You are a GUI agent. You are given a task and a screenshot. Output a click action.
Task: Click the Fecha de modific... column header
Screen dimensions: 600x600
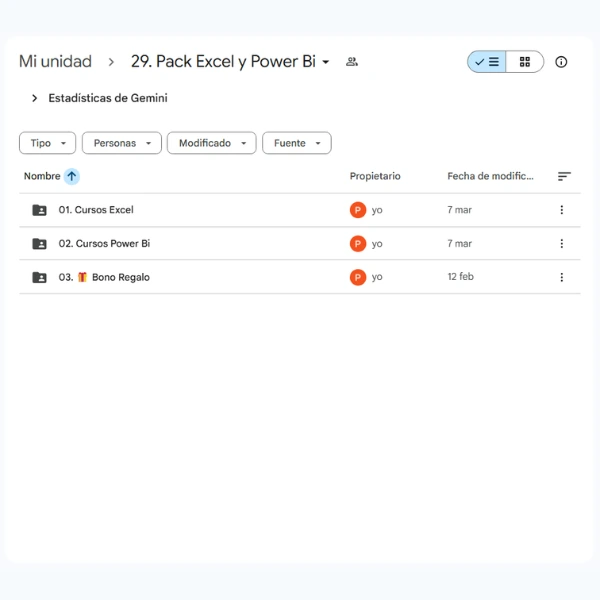490,176
